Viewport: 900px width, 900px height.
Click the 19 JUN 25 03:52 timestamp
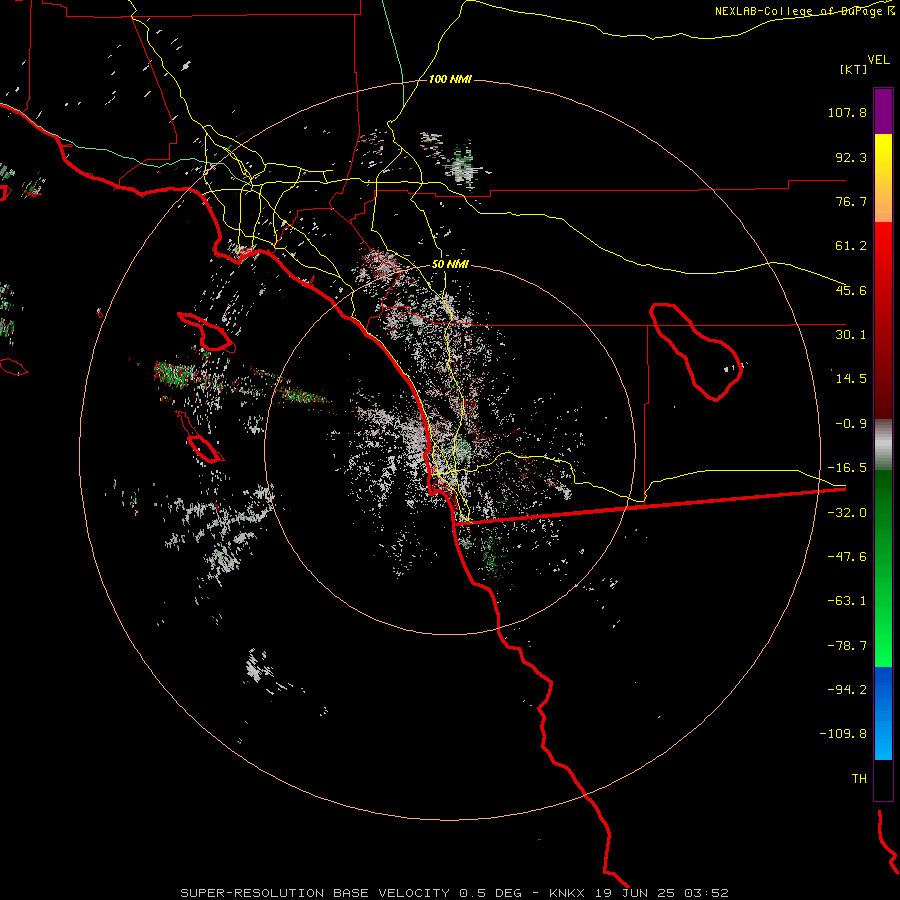pos(662,893)
